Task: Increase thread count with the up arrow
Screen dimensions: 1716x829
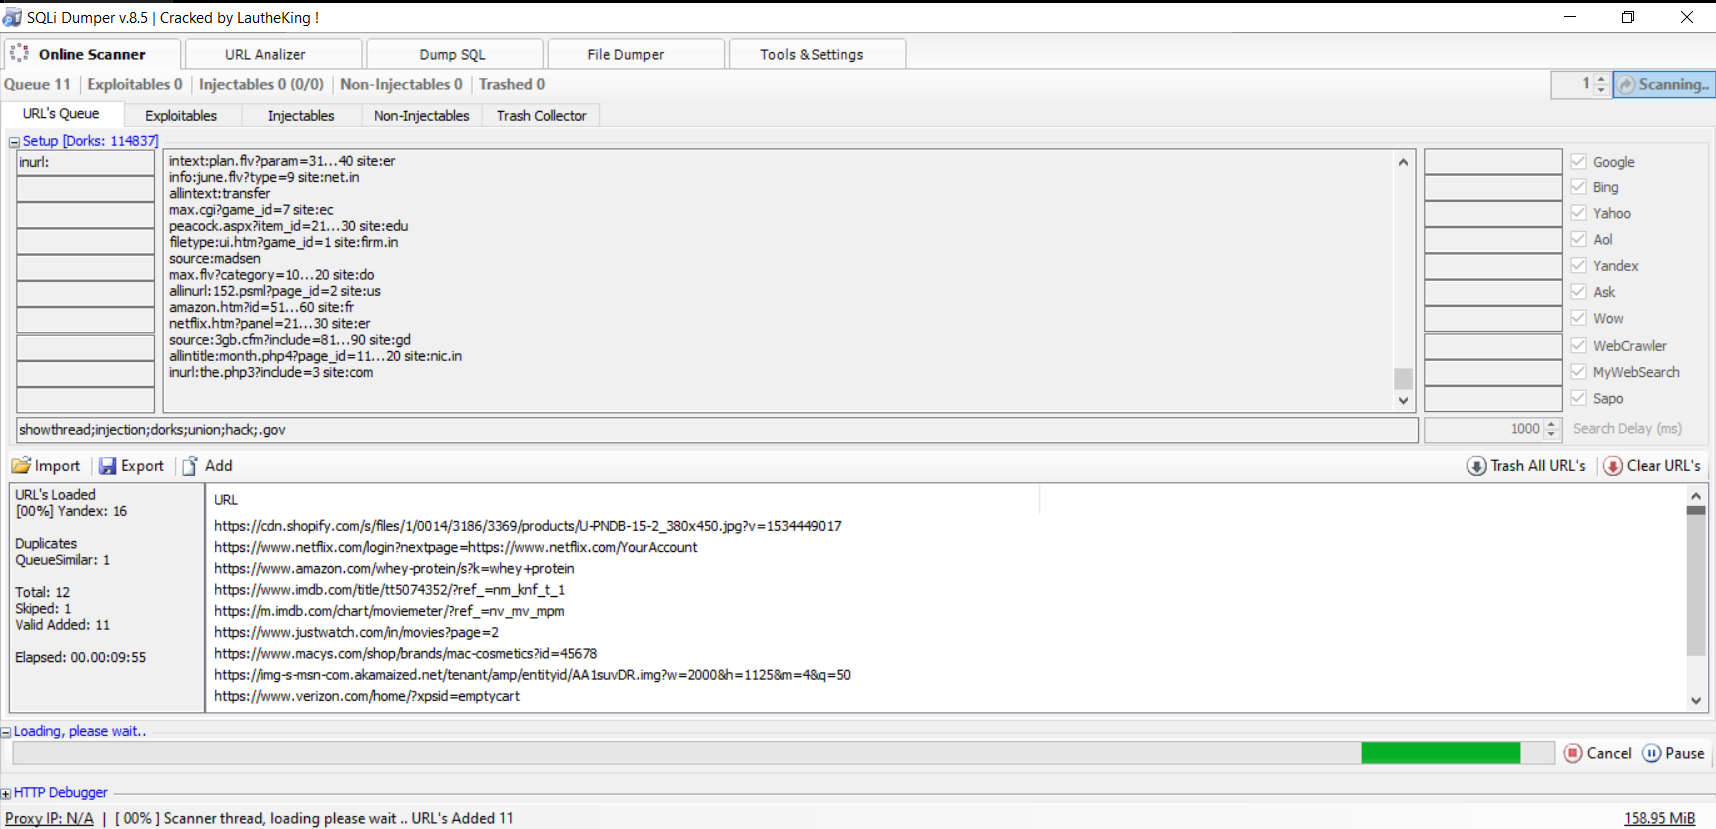Action: [1601, 79]
